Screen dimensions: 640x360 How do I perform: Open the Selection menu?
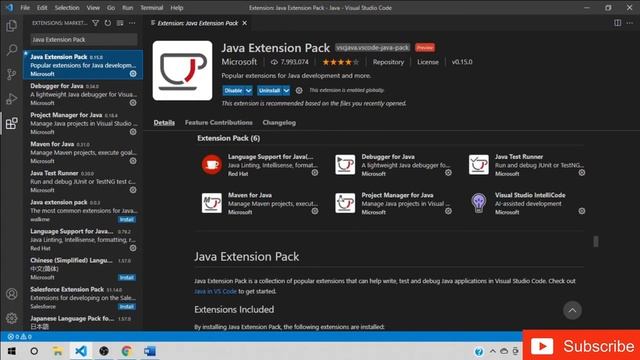click(x=67, y=8)
